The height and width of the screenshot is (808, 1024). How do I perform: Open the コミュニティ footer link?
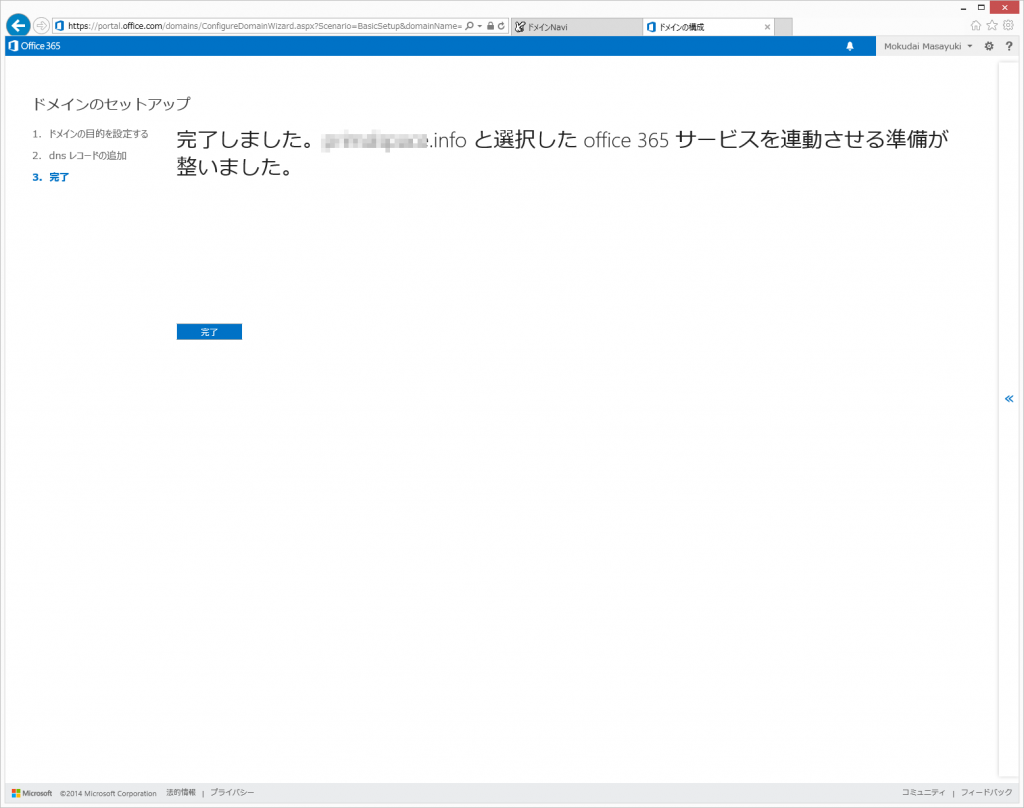tap(924, 793)
